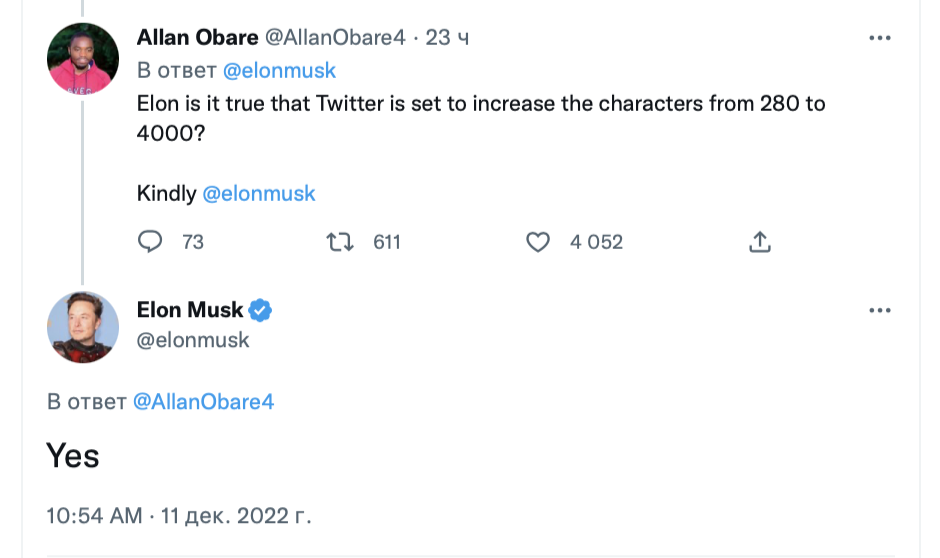Screen dimensions: 940x558
Task: Open more options on Elon Musk's tweet
Action: [879, 311]
